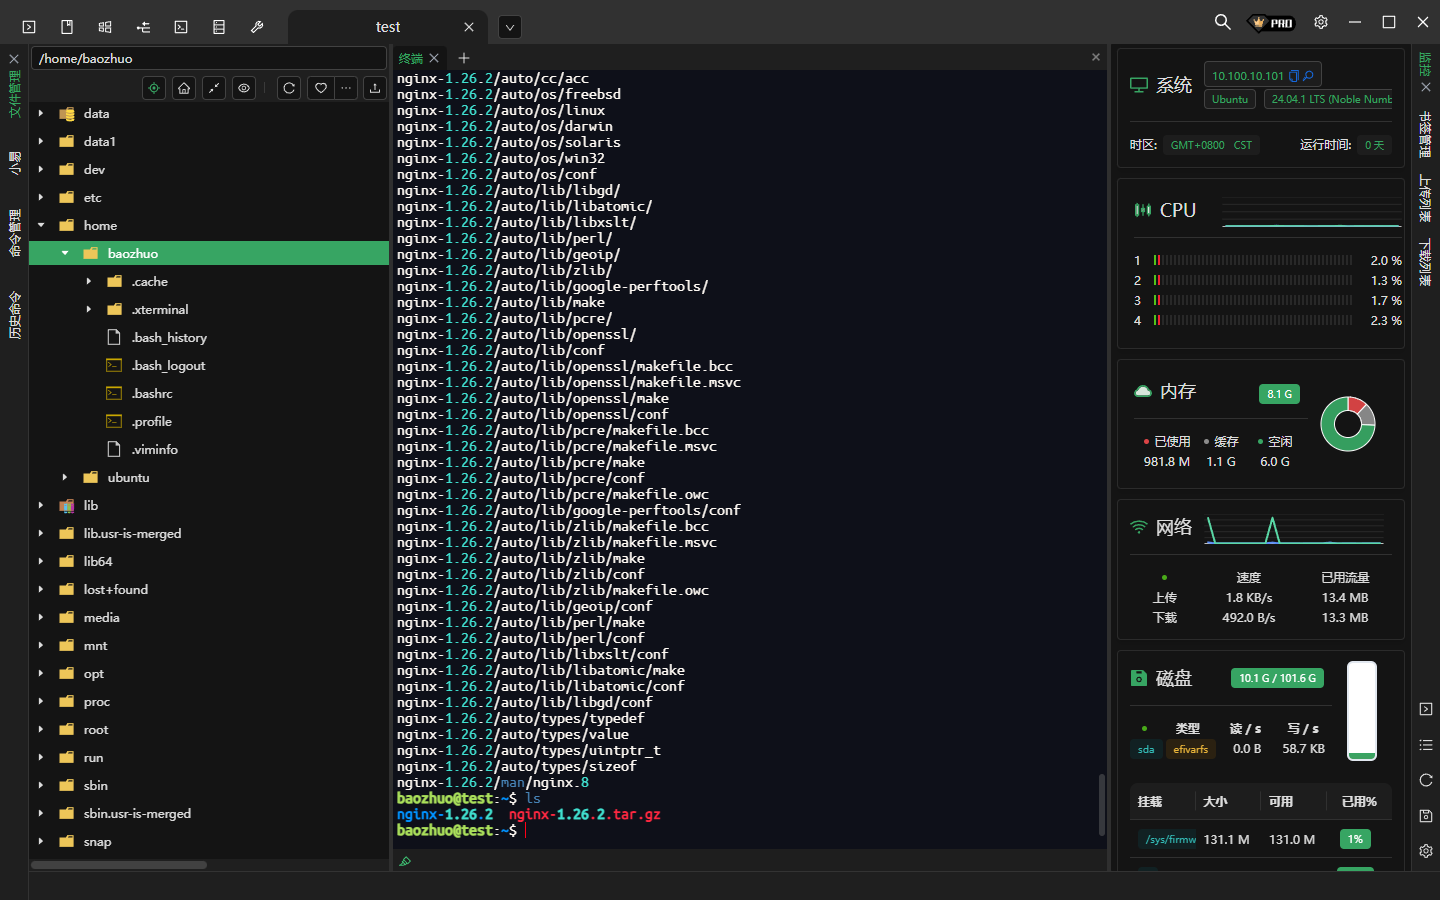Click the 8.1 G memory badge
The width and height of the screenshot is (1440, 900).
pos(1279,394)
